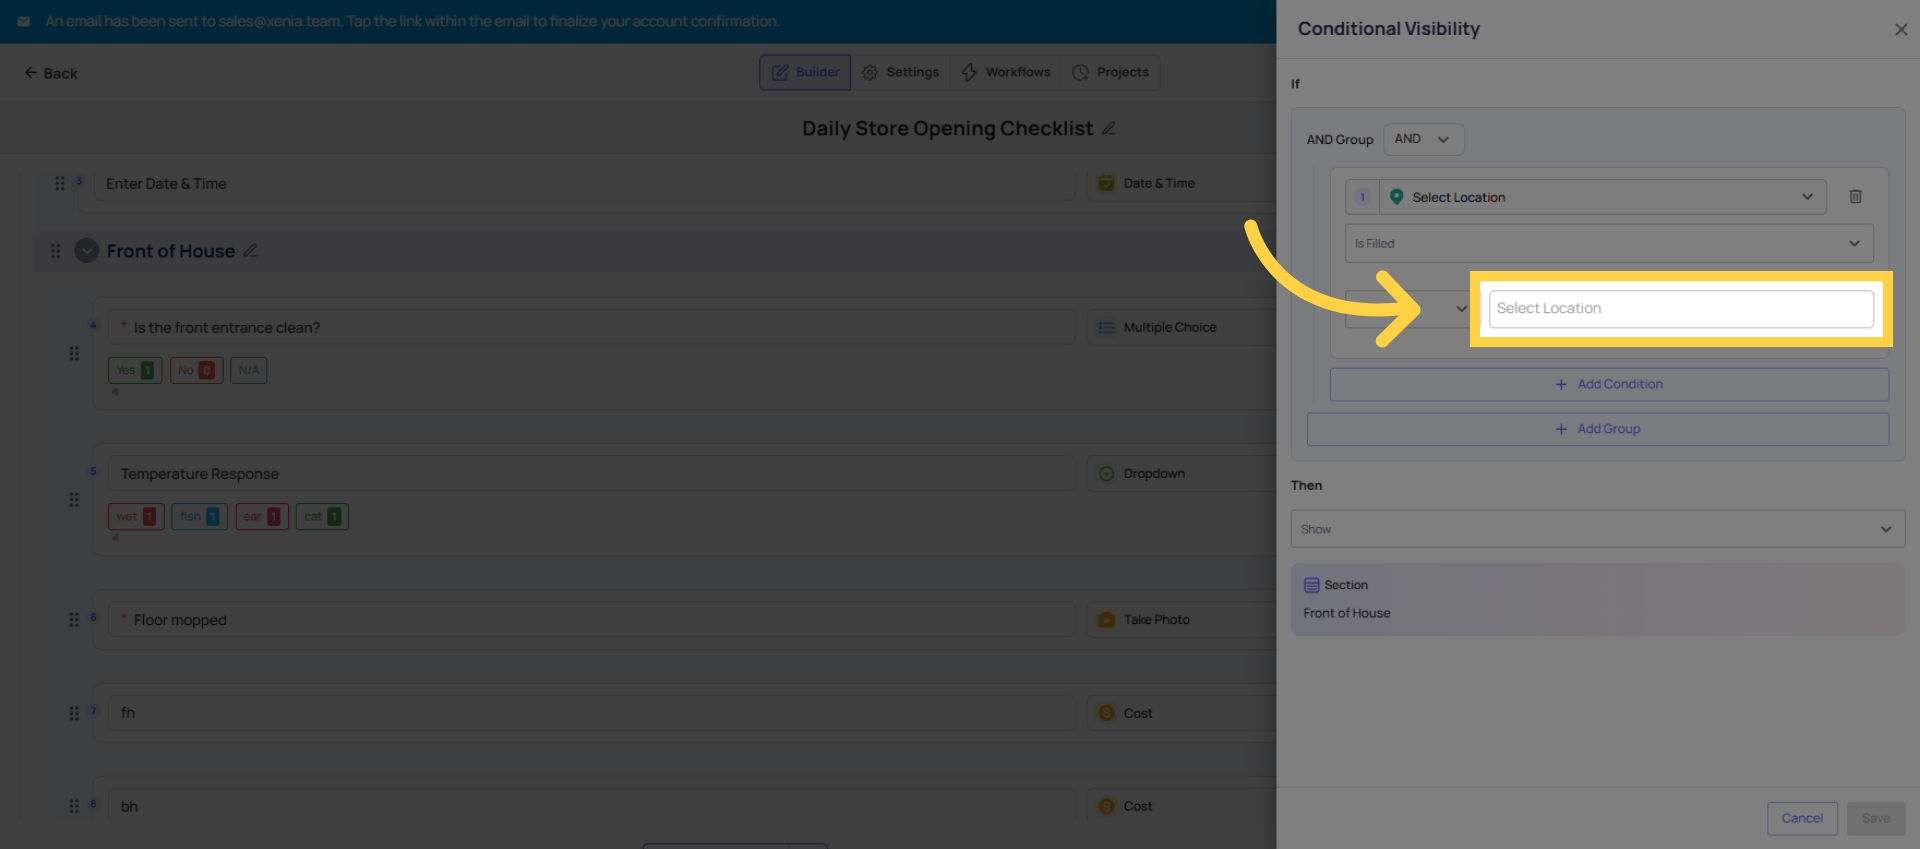Edit the bh question field
1920x849 pixels.
[591, 806]
